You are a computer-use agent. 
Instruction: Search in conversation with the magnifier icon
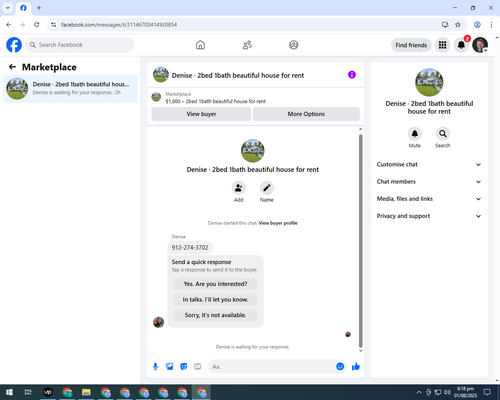point(443,134)
